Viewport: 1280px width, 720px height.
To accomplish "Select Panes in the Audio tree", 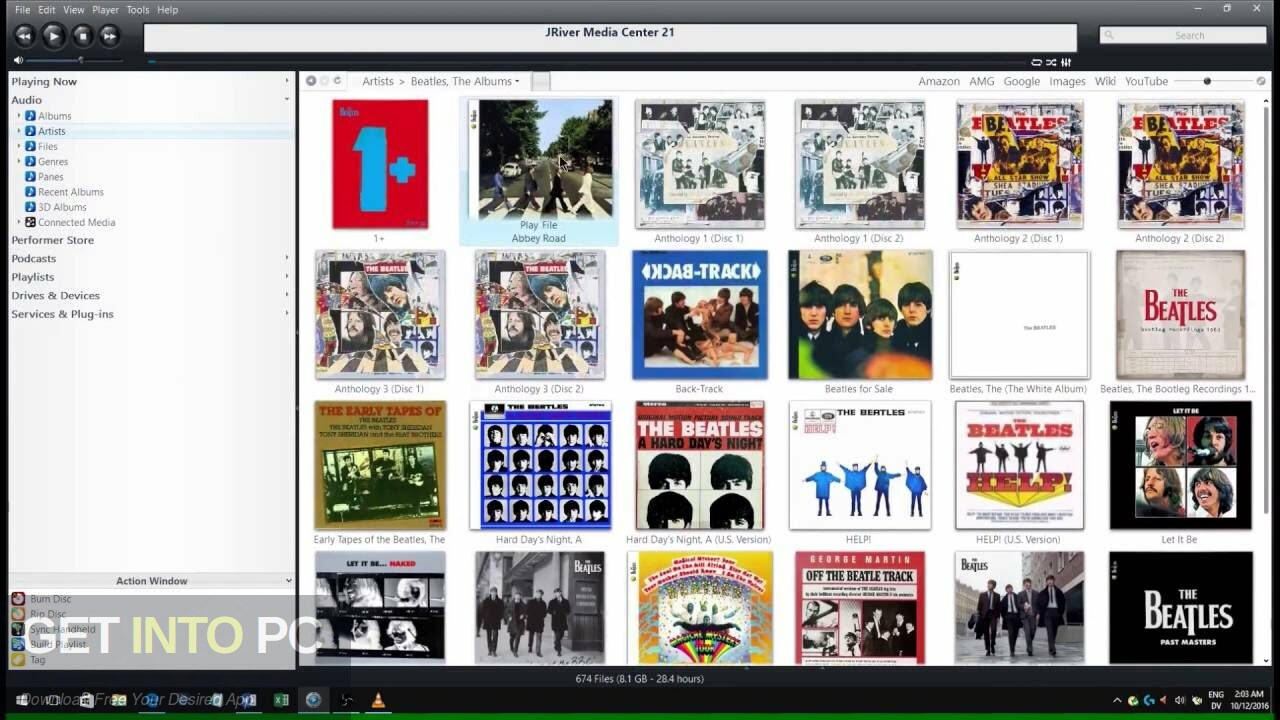I will click(x=50, y=176).
